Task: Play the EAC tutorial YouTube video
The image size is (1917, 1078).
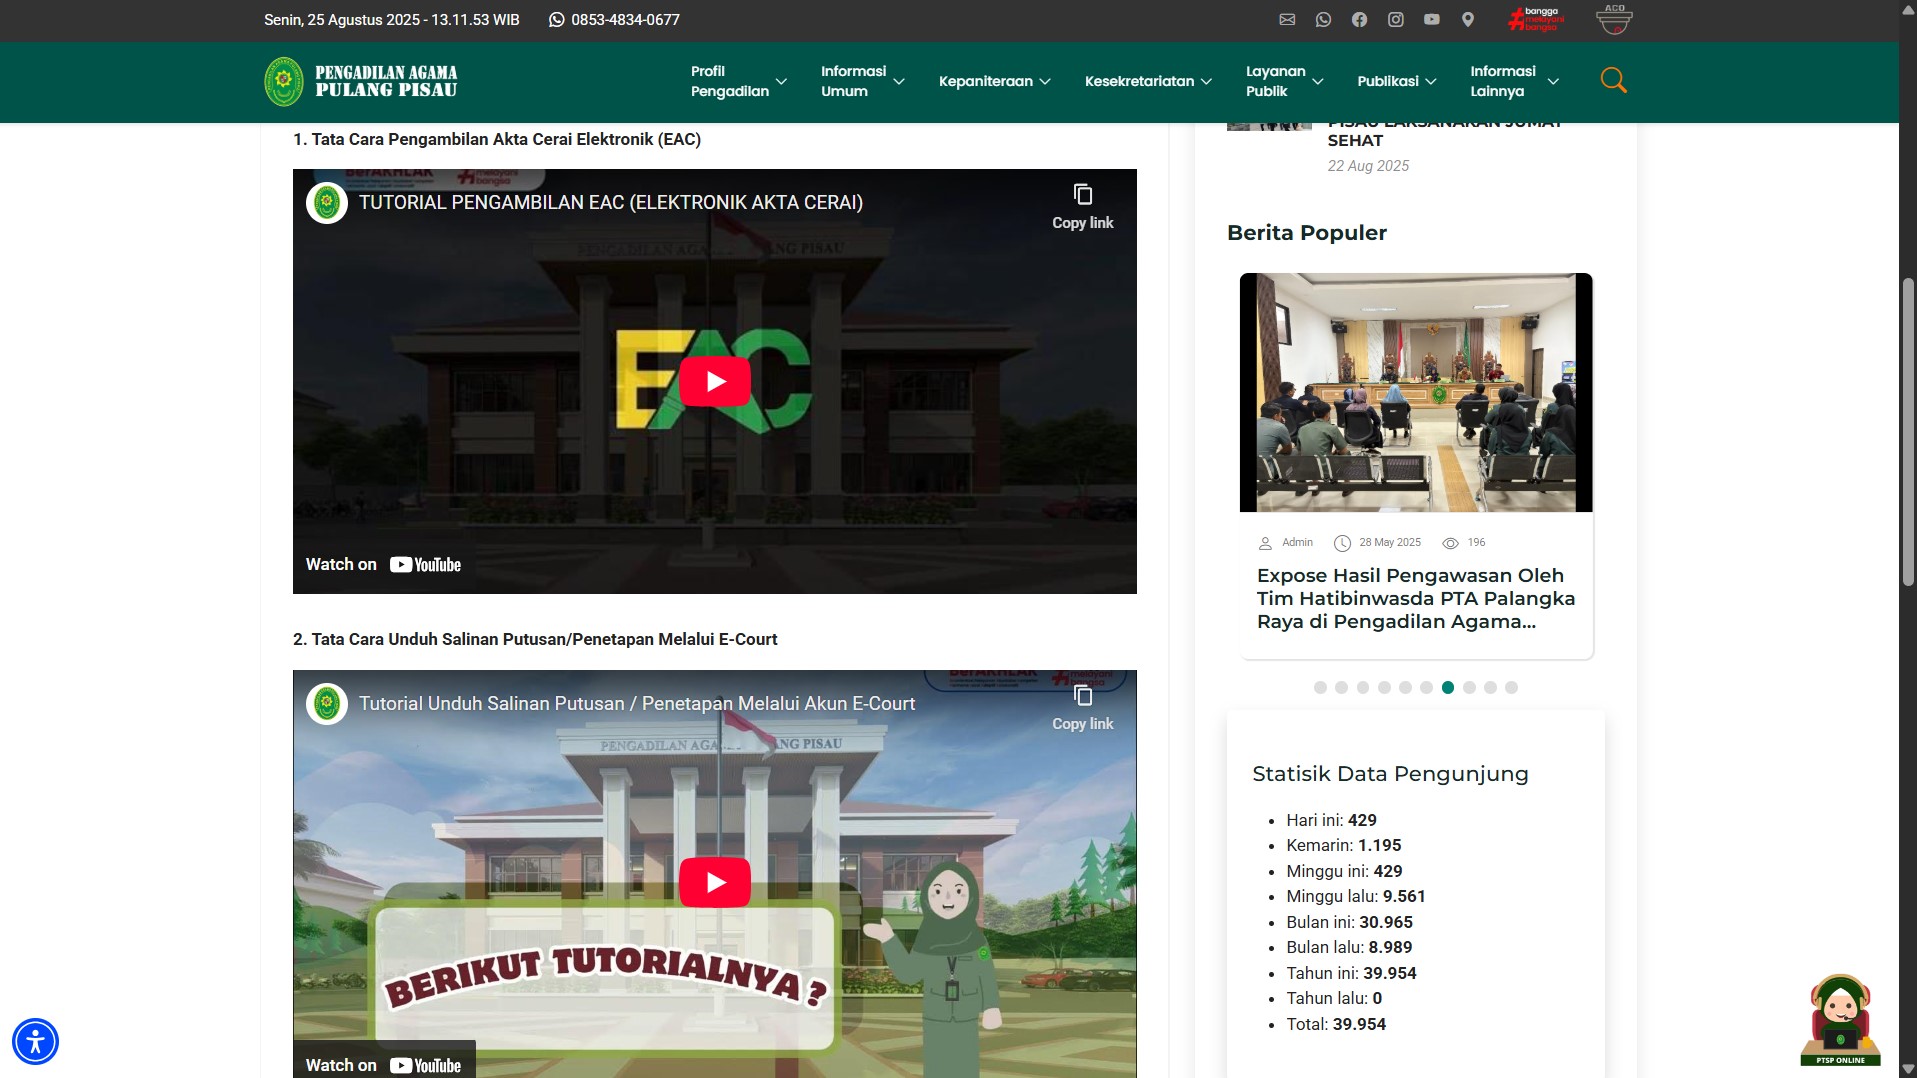Action: tap(715, 381)
